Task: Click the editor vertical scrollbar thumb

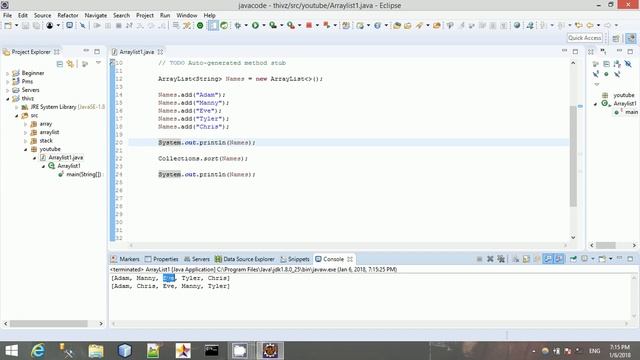Action: [573, 156]
